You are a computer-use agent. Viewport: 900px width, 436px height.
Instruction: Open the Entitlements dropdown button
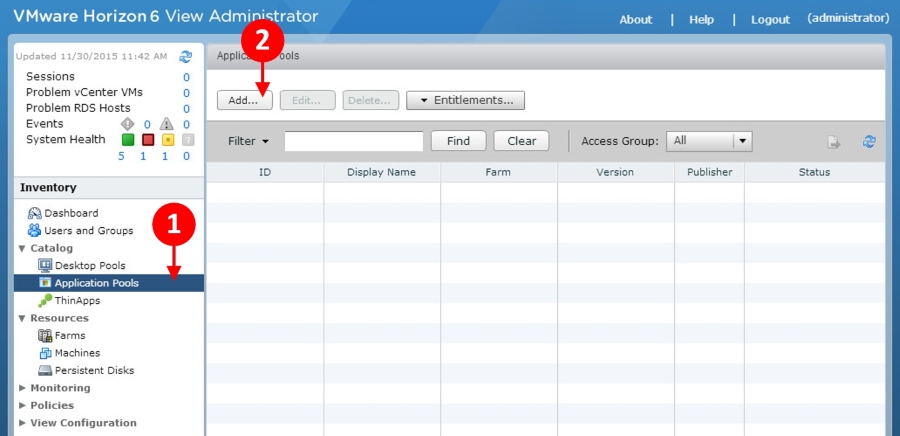pyautogui.click(x=465, y=100)
